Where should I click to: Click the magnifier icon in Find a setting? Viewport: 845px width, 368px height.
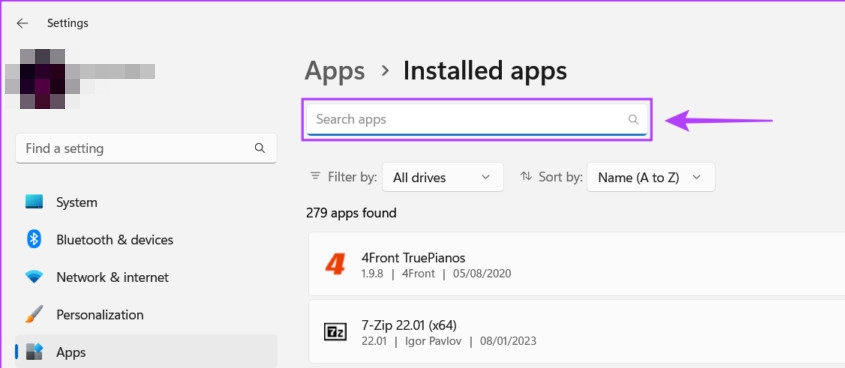[x=260, y=148]
